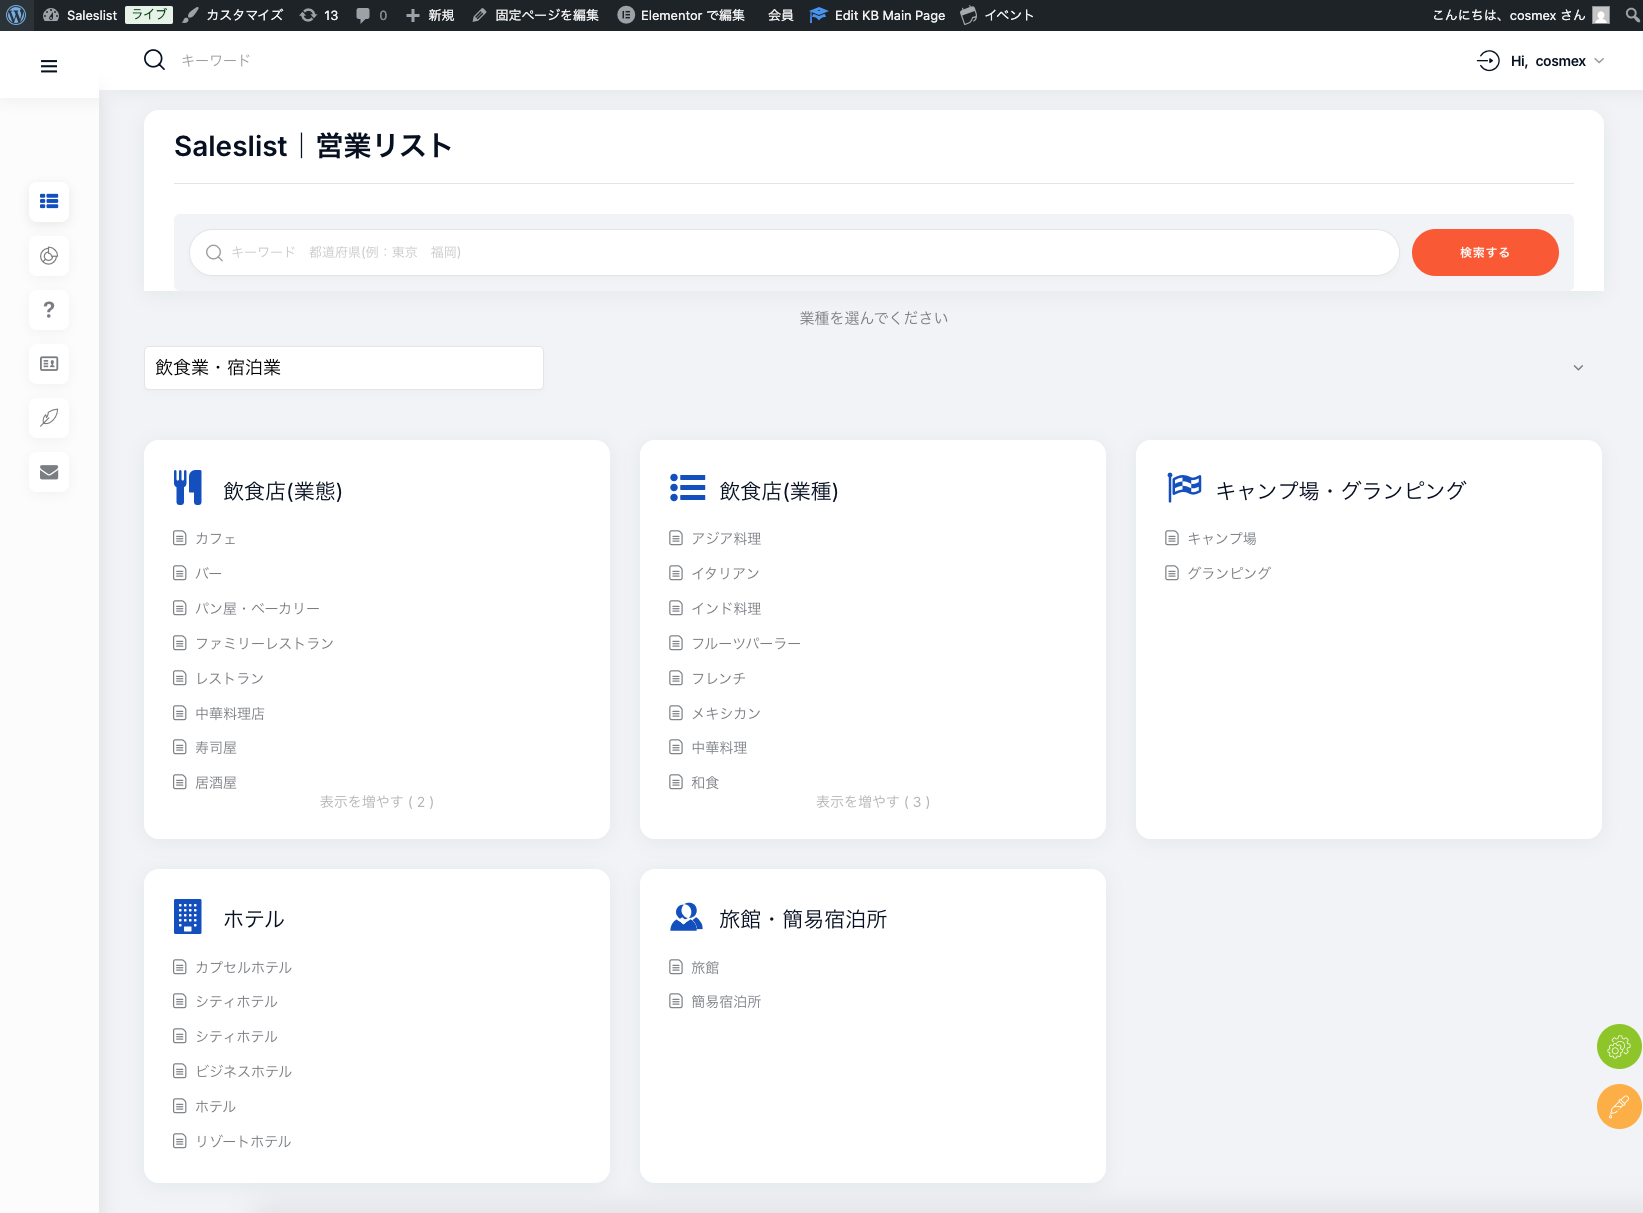
Task: Open the 寿司屋 link
Action: [x=216, y=747]
